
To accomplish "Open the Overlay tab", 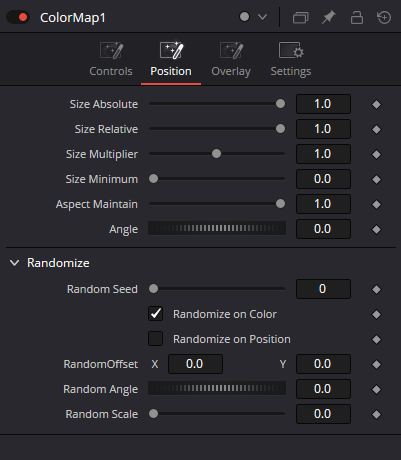I will [231, 60].
